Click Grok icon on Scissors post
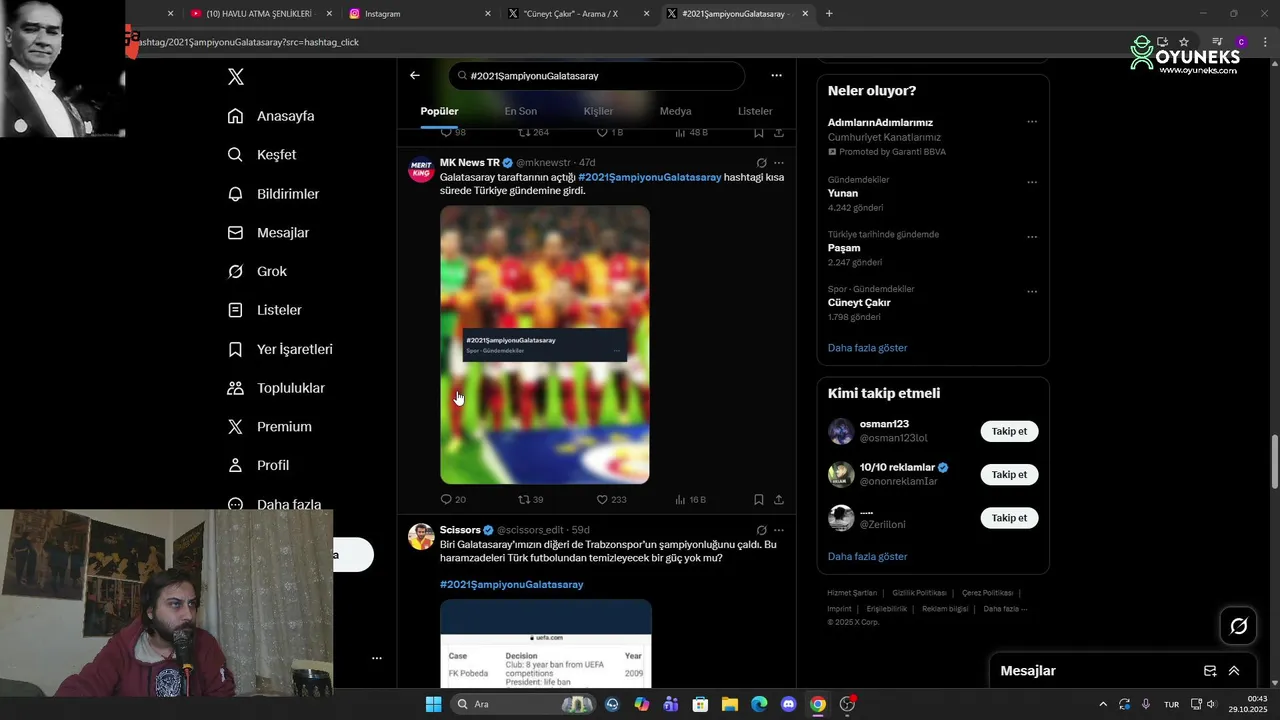1280x720 pixels. (x=761, y=530)
